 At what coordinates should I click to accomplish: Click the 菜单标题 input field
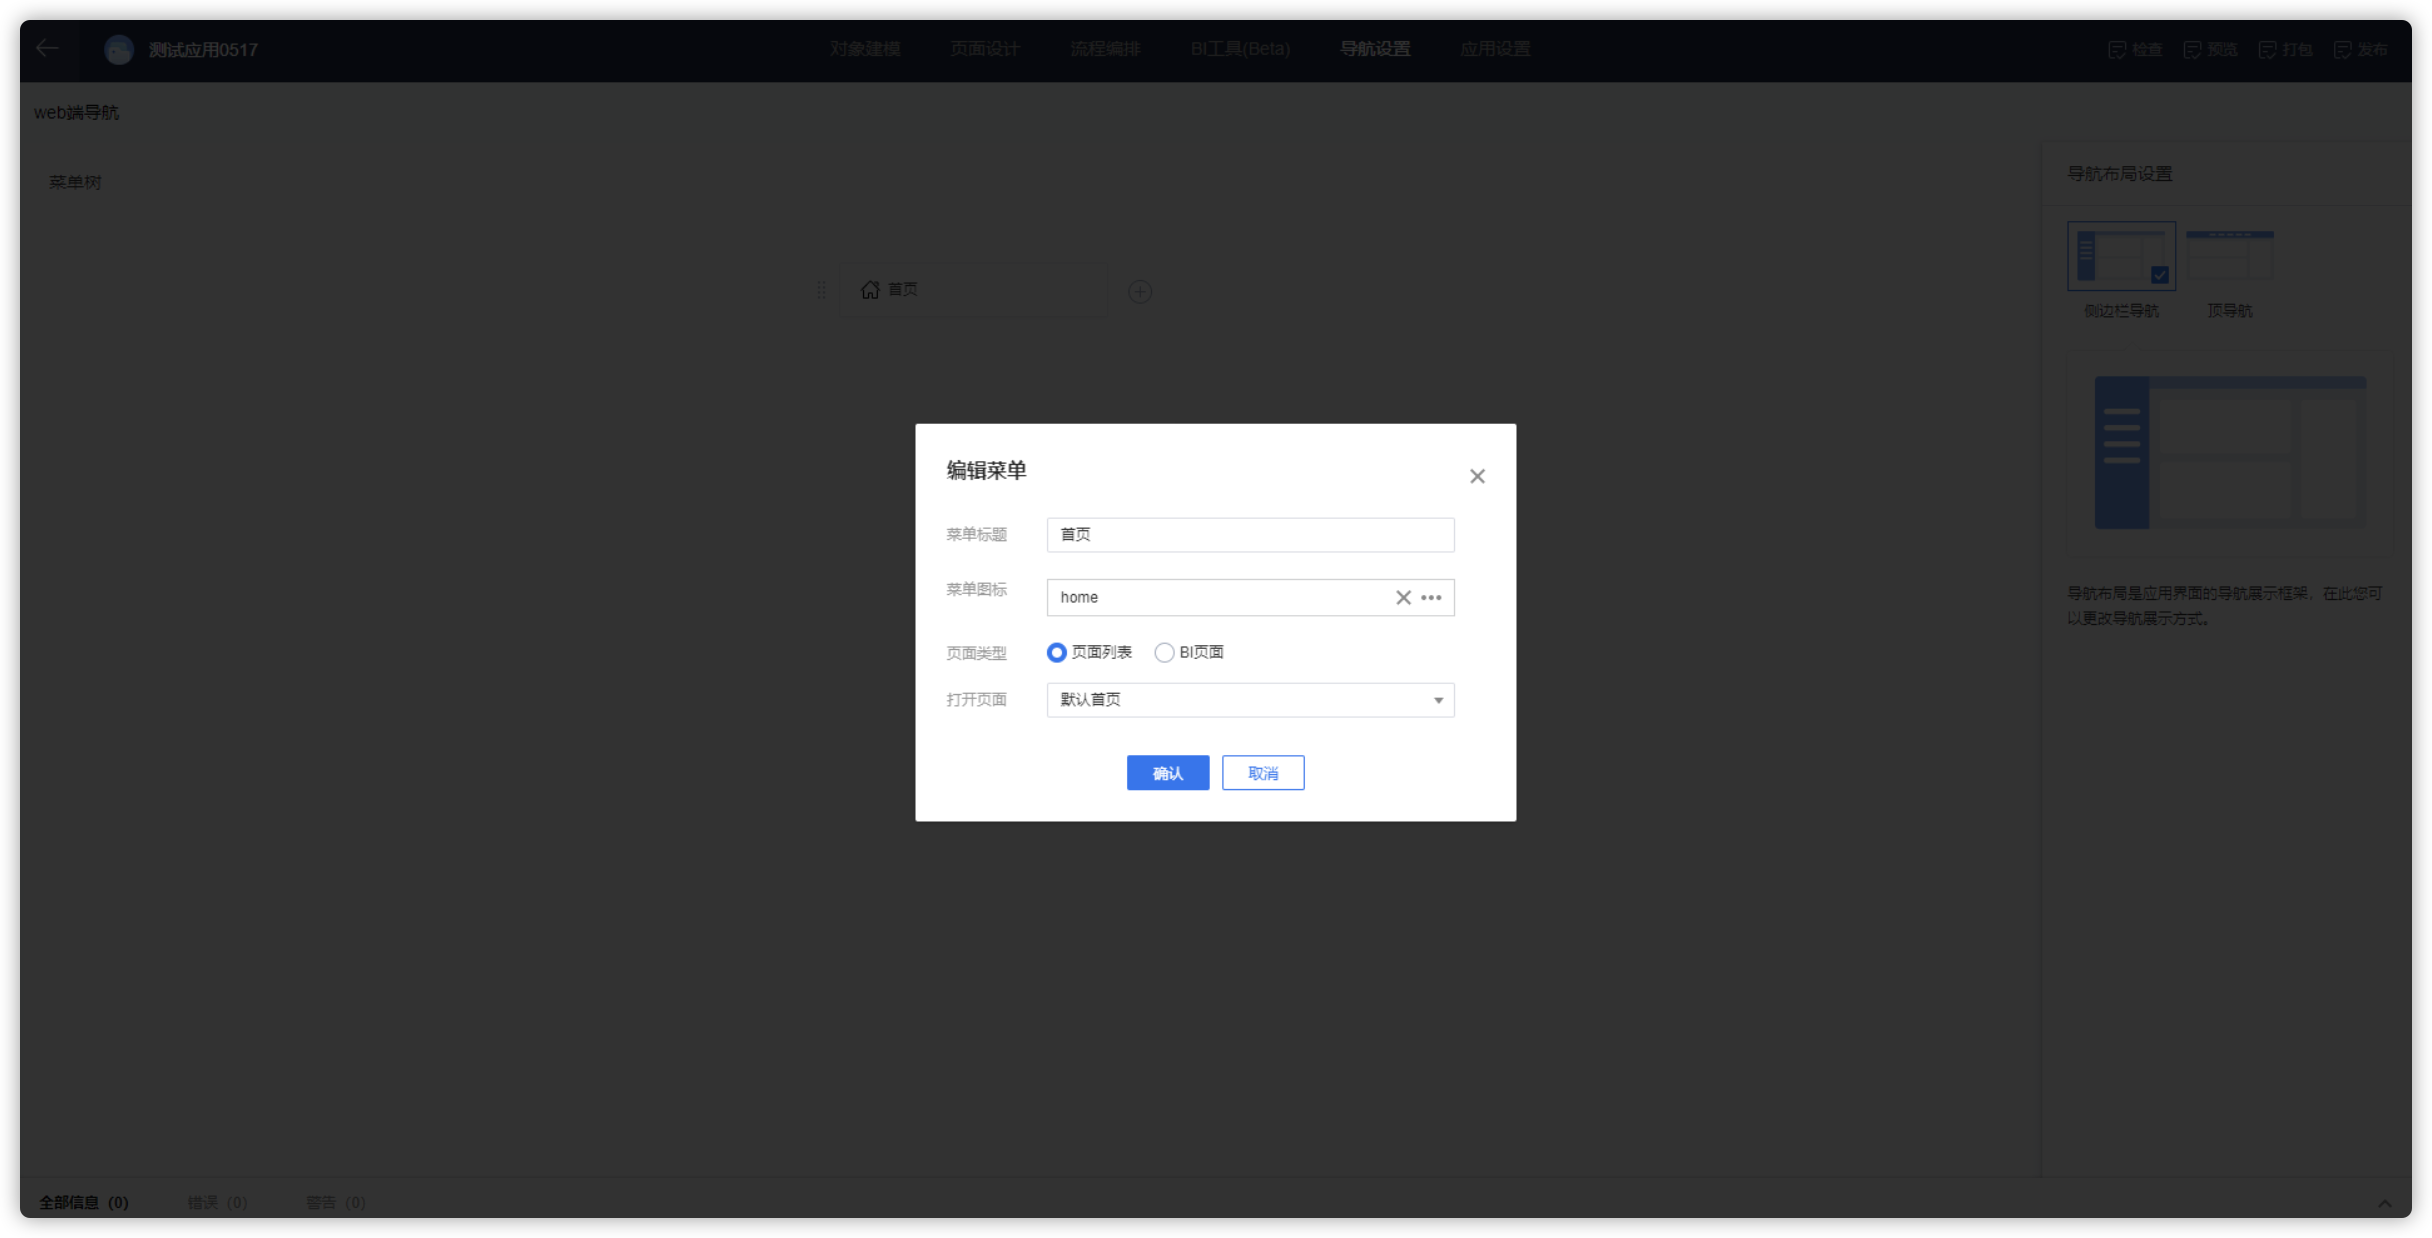(x=1250, y=534)
